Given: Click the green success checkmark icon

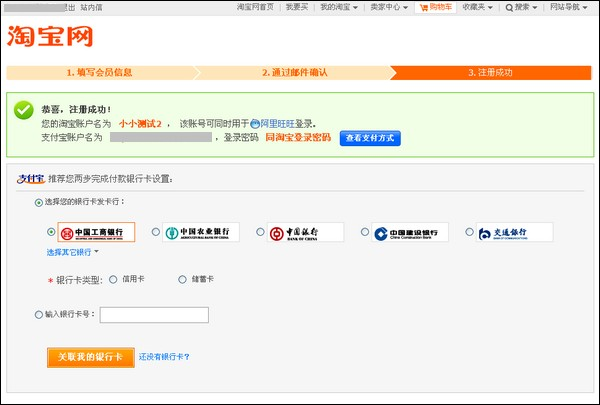Looking at the screenshot, I should [x=24, y=110].
